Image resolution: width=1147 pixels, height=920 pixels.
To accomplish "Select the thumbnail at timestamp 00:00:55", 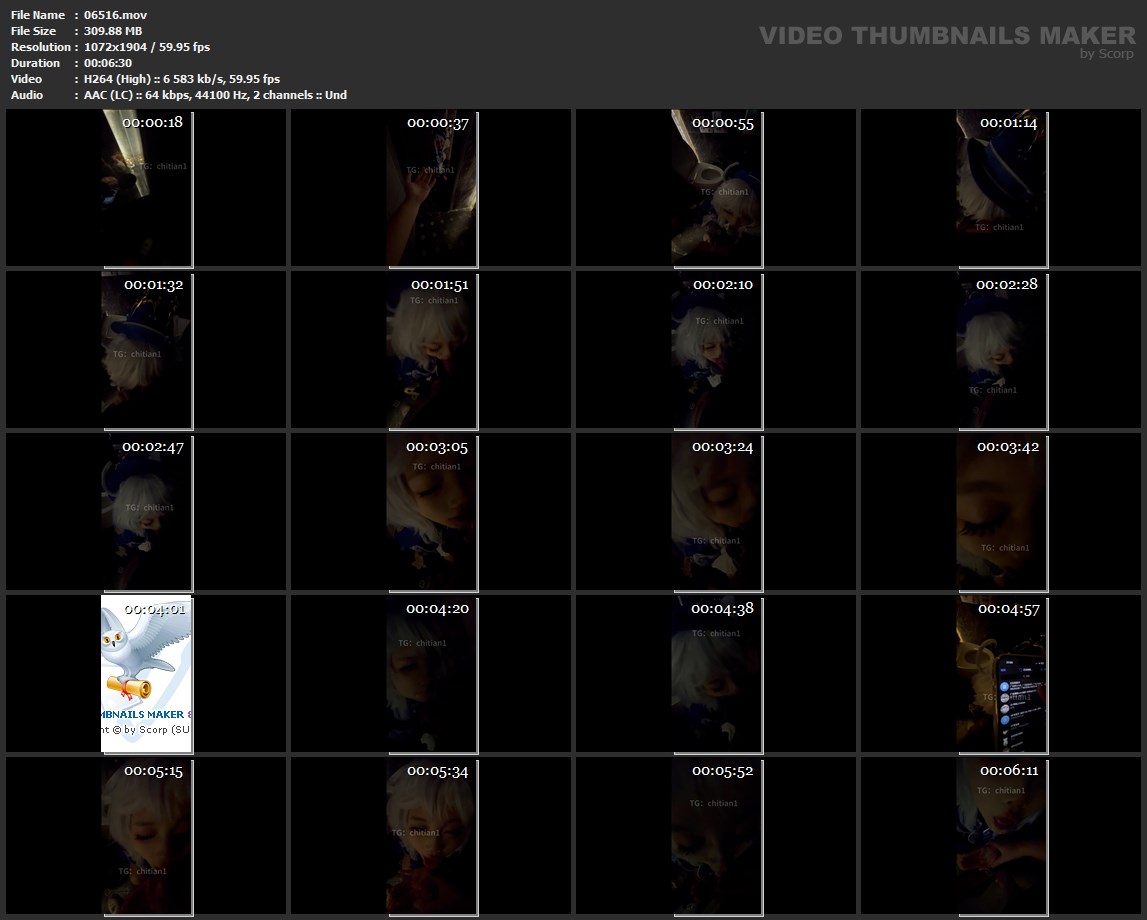I will pyautogui.click(x=717, y=188).
